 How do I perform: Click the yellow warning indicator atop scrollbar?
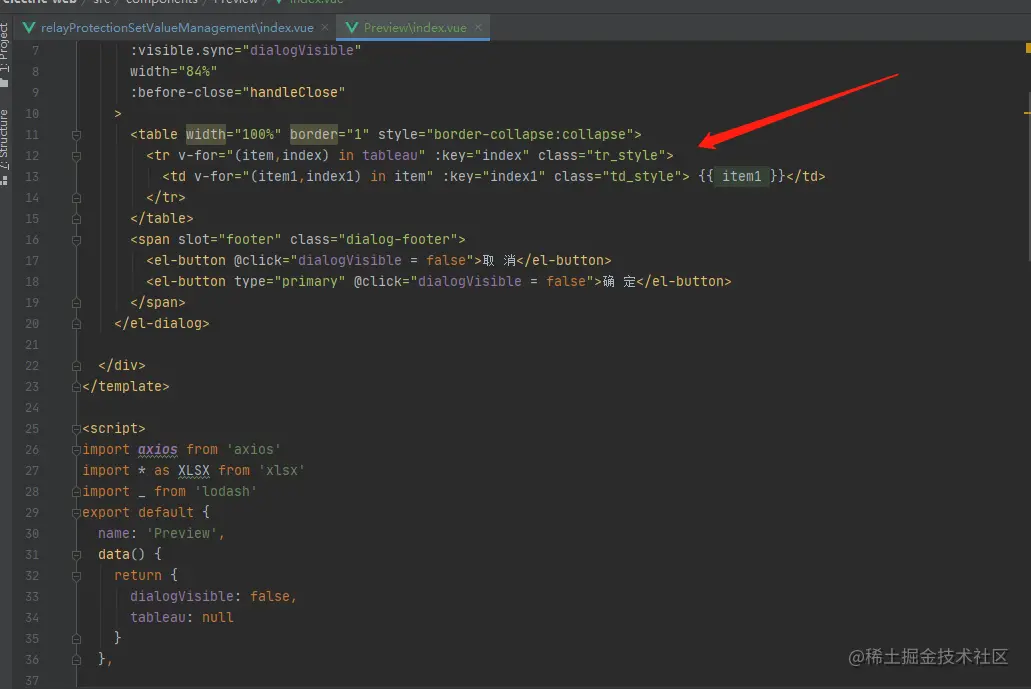click(x=1028, y=47)
